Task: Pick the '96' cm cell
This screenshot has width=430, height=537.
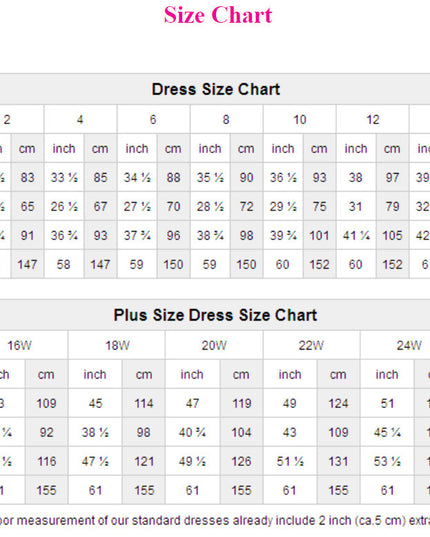Action: click(x=173, y=235)
